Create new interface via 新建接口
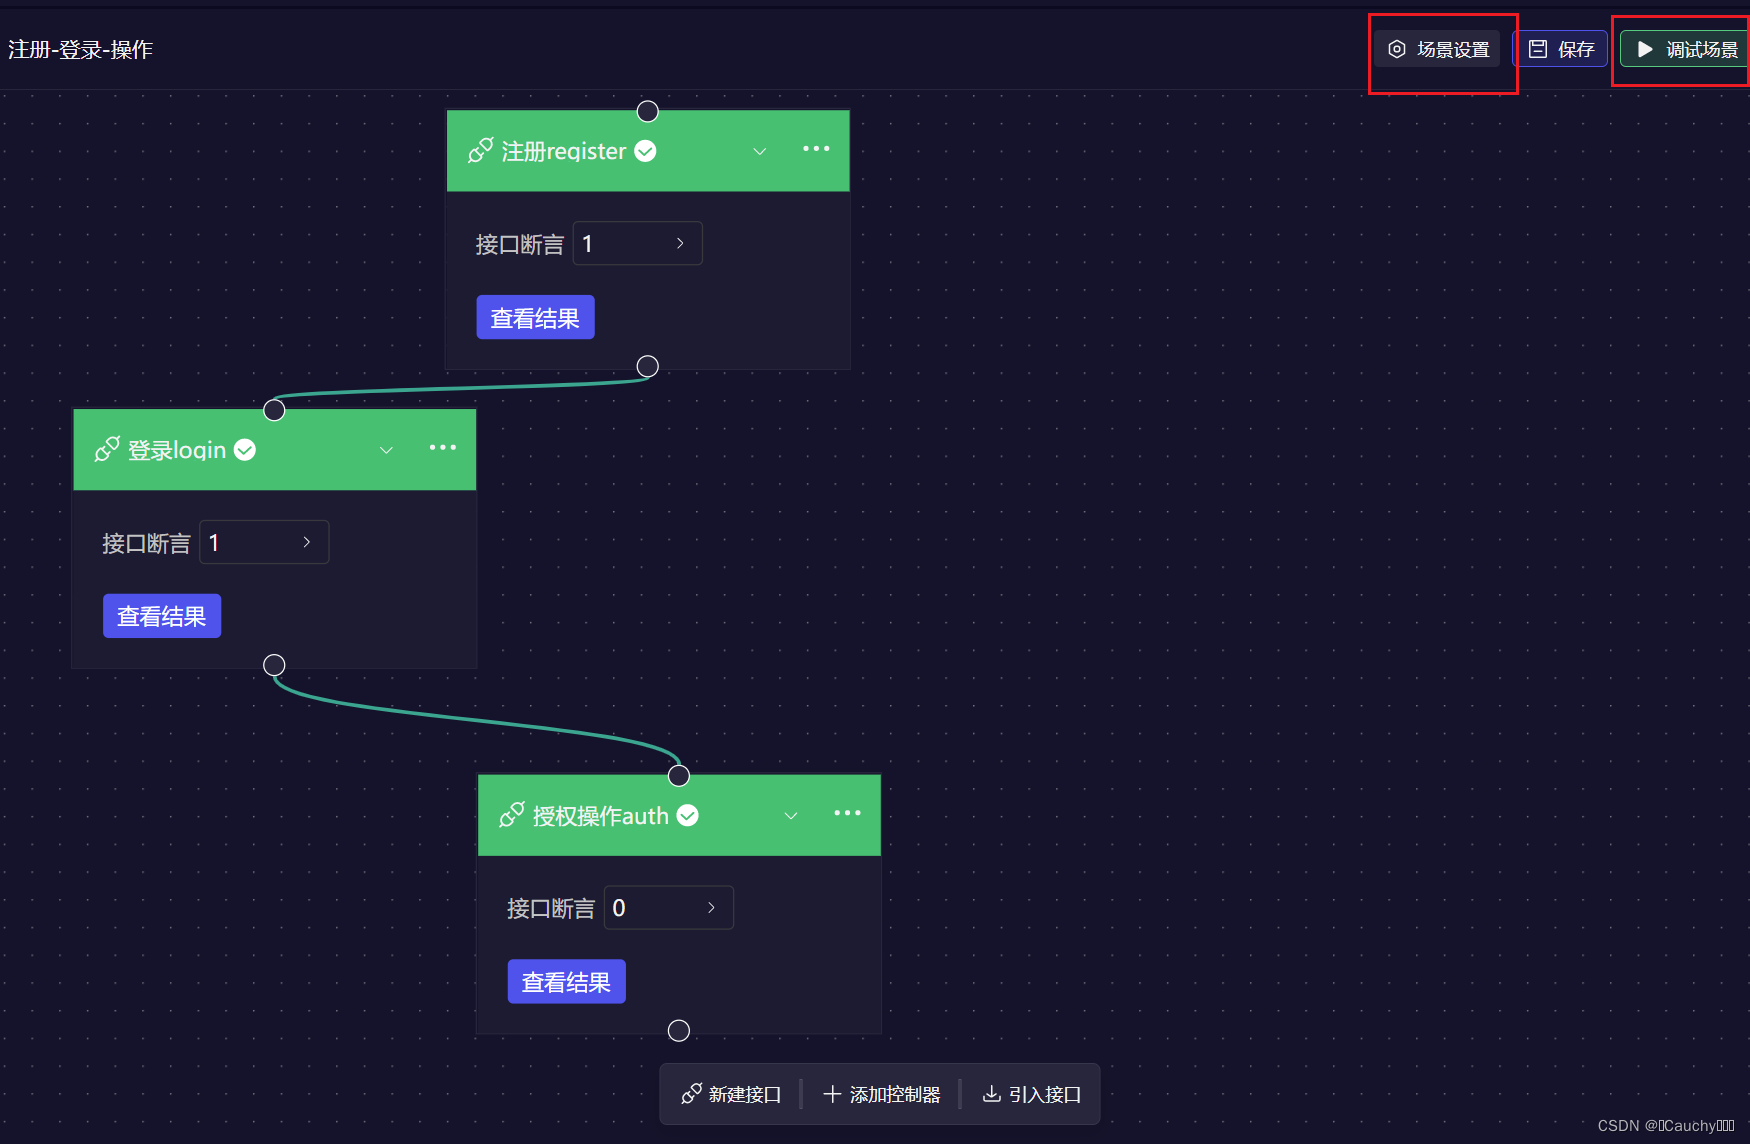The width and height of the screenshot is (1750, 1144). [x=731, y=1094]
